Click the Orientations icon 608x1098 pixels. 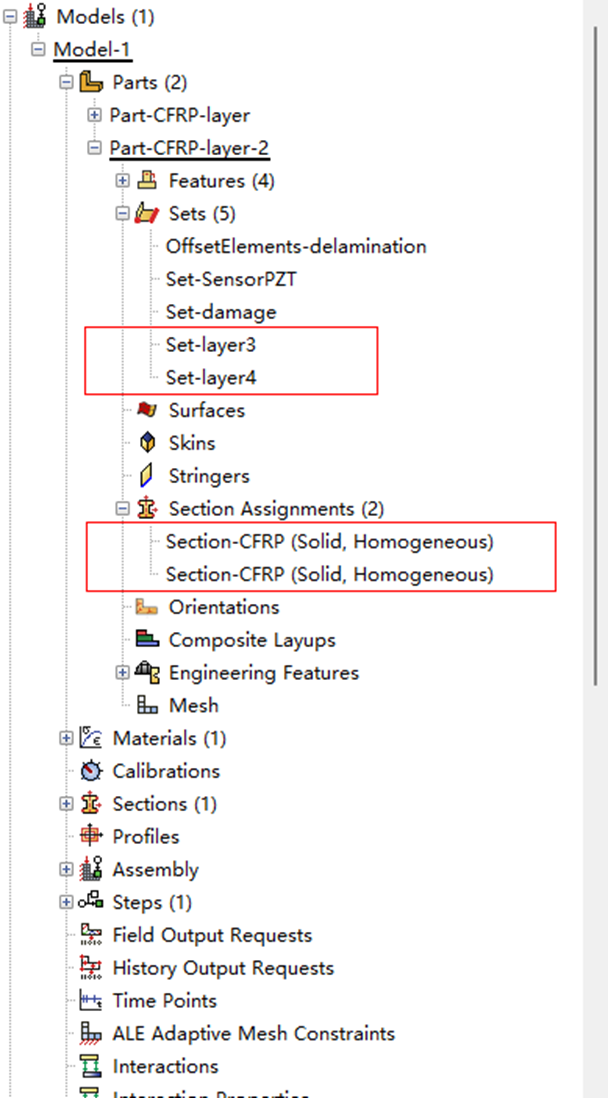coord(147,607)
